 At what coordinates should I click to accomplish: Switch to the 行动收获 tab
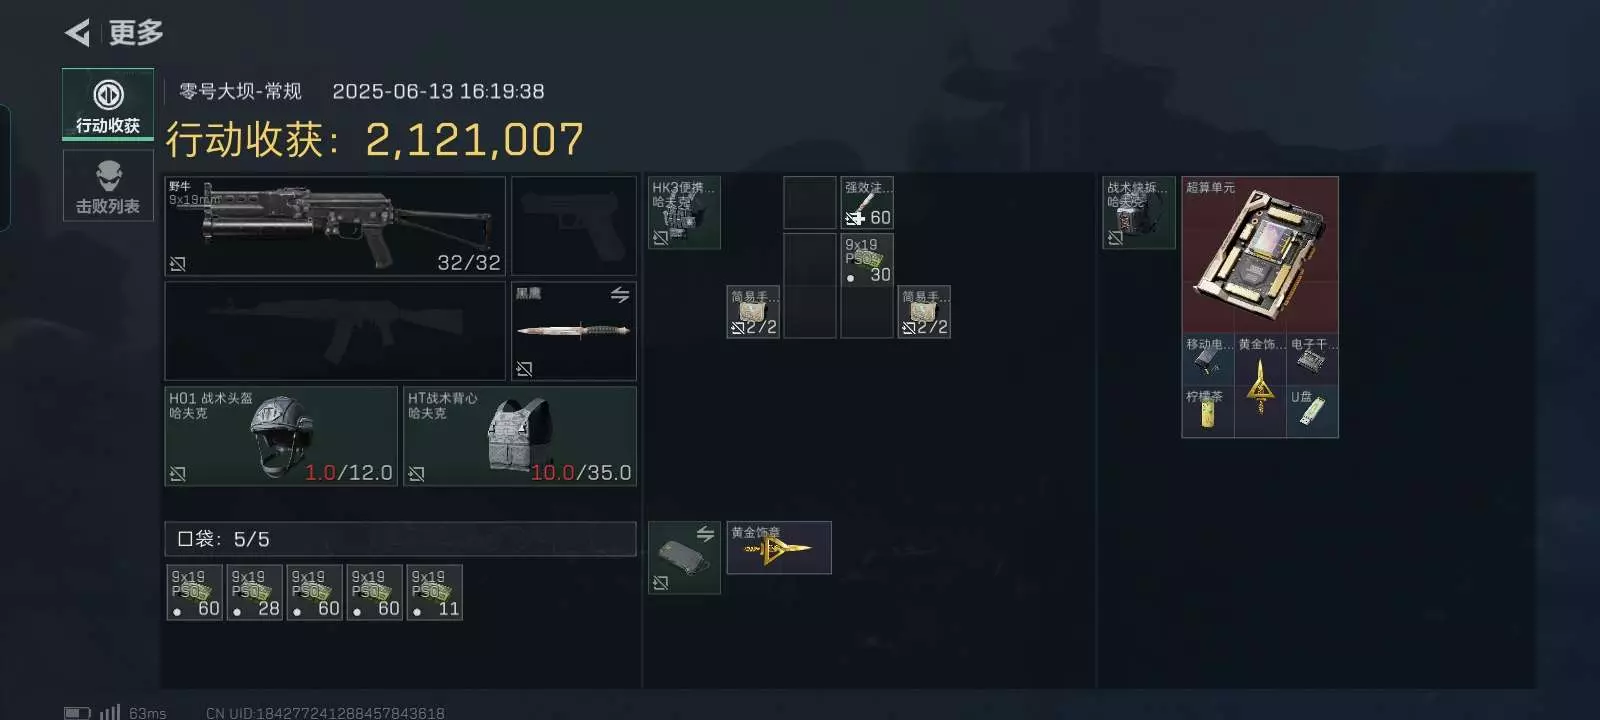click(x=108, y=103)
